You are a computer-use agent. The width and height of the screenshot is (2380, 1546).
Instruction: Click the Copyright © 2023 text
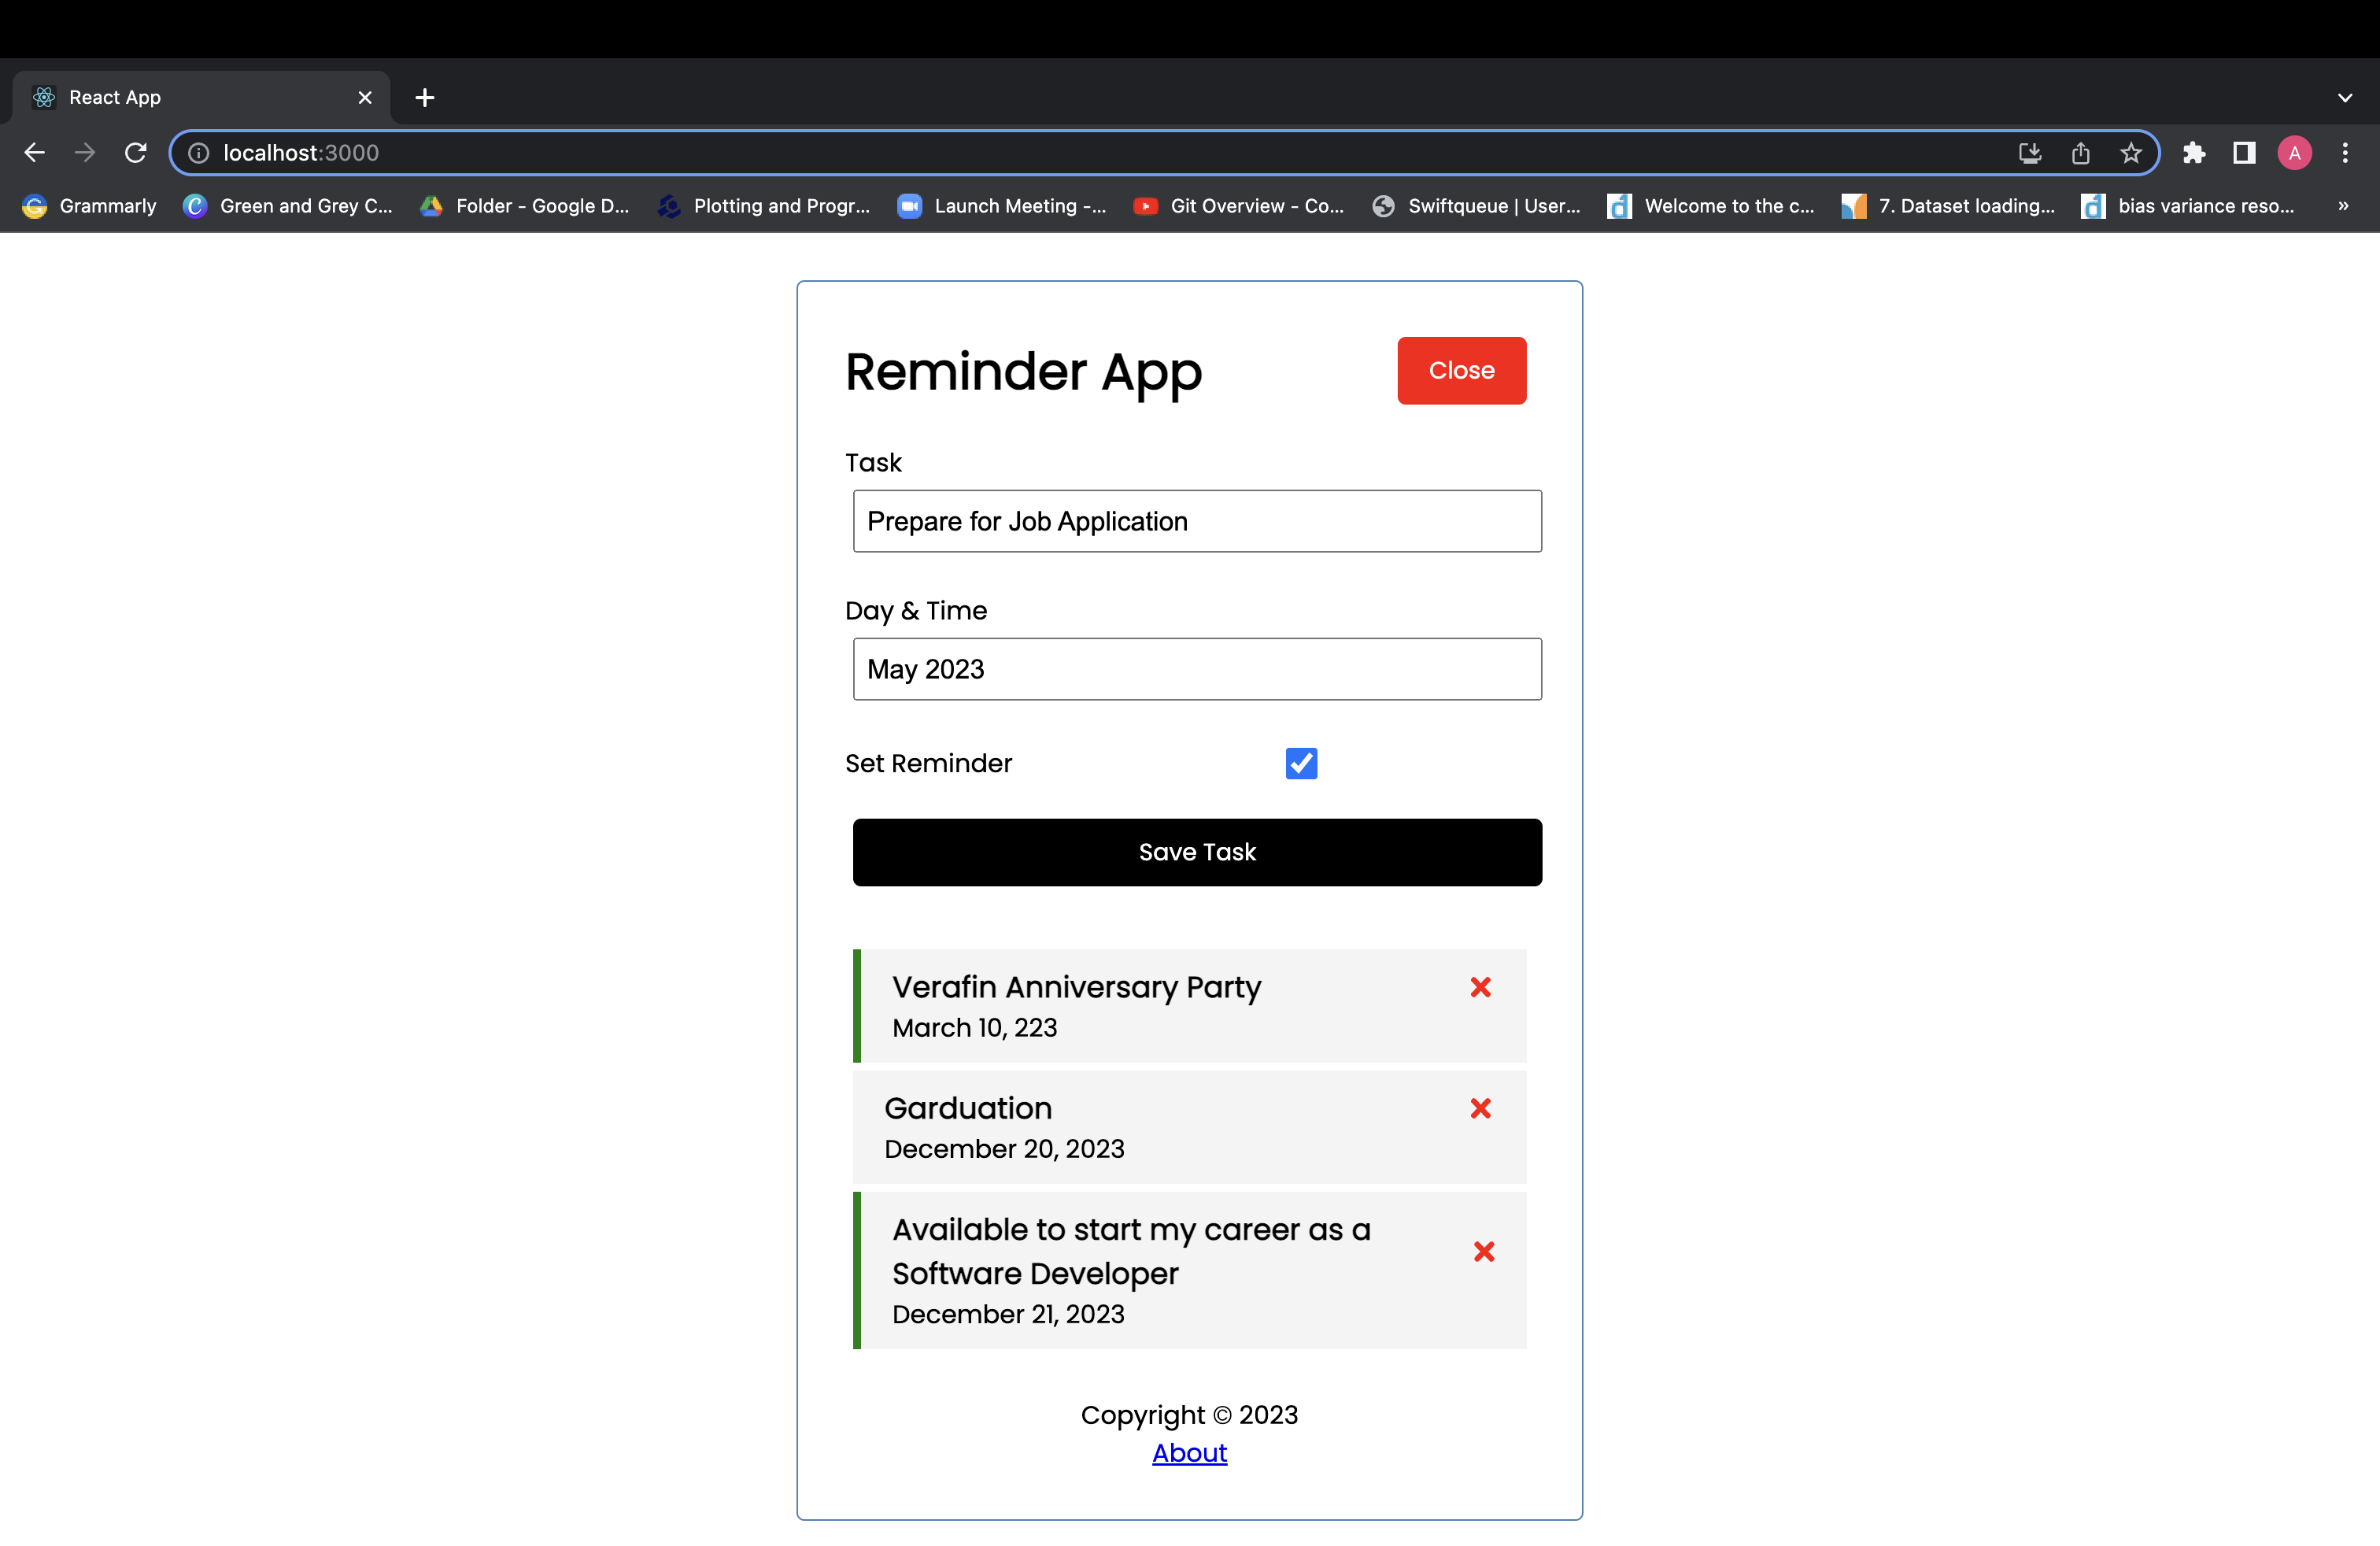tap(1189, 1415)
